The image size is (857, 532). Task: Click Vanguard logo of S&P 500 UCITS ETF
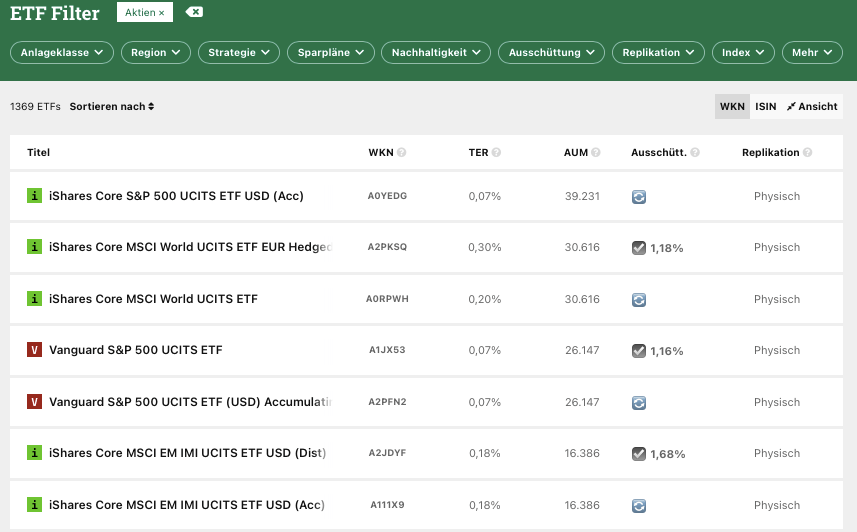[34, 350]
